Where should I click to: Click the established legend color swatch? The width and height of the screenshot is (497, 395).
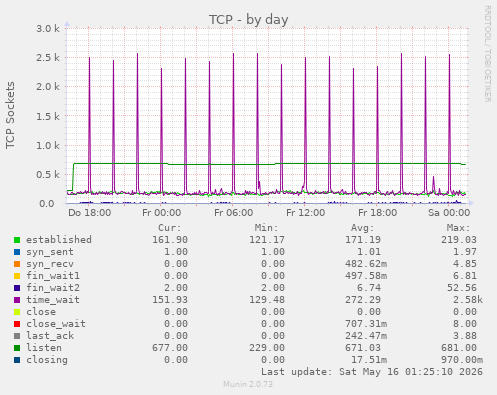[17, 240]
